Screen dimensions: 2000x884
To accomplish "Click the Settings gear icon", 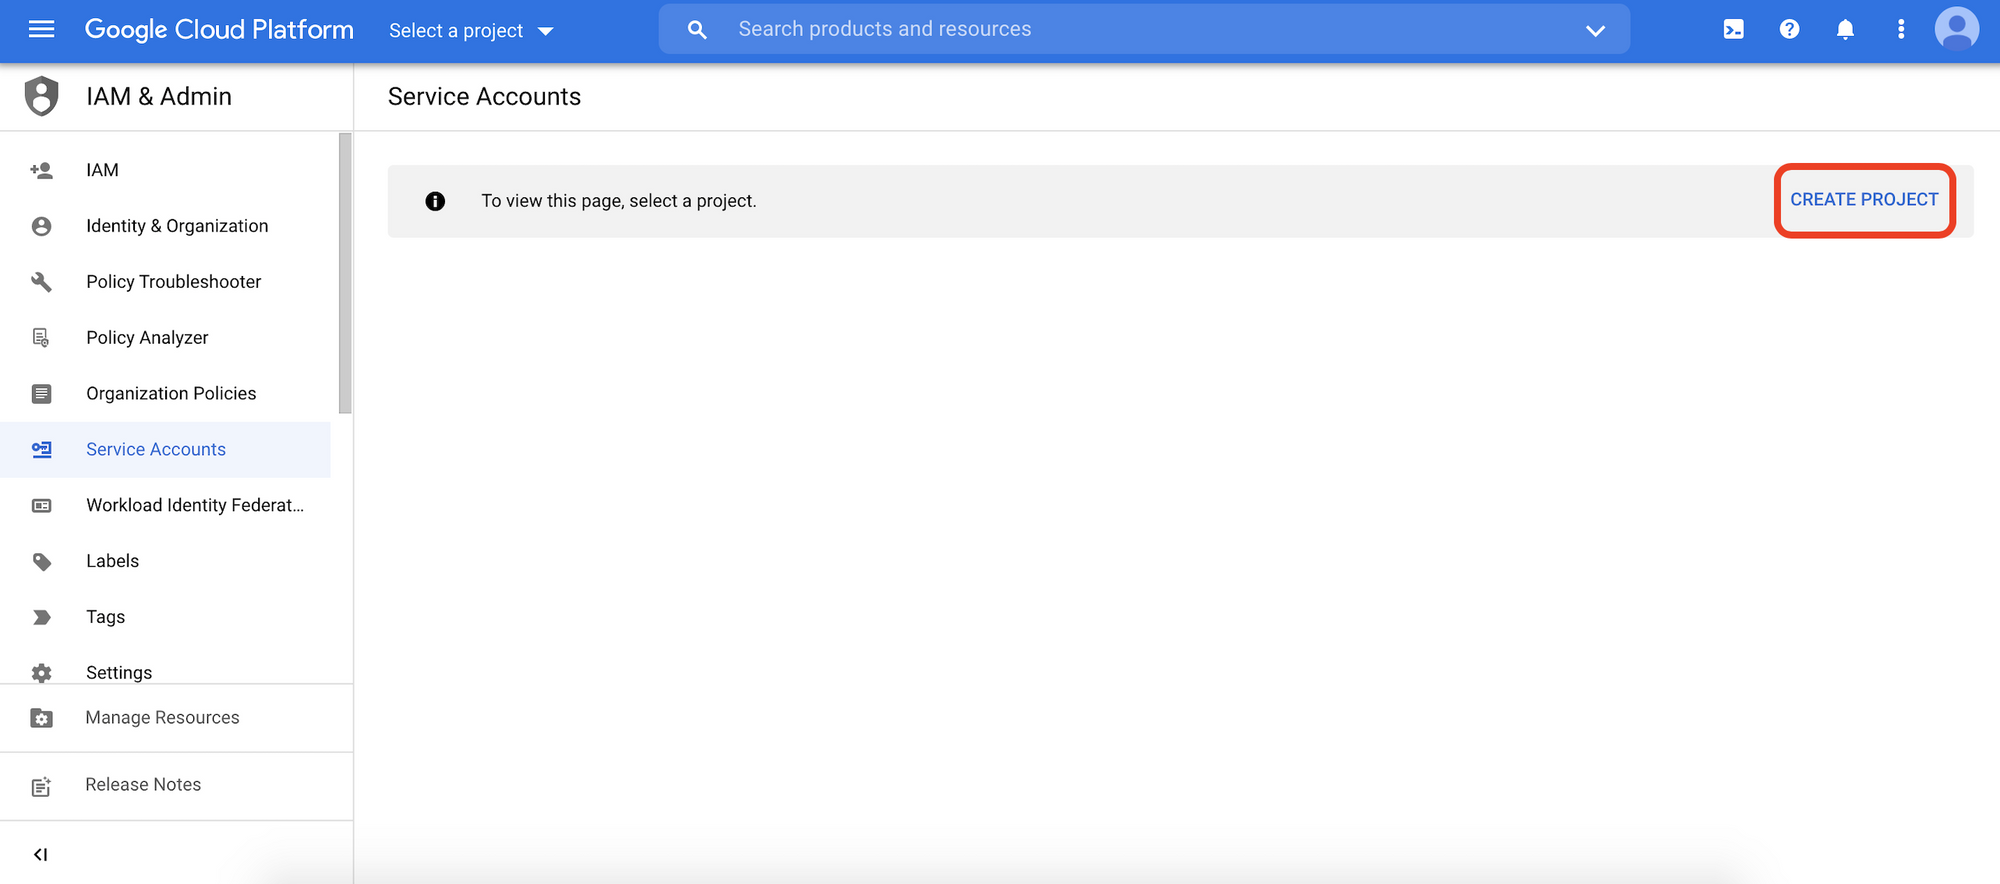I will 41,673.
